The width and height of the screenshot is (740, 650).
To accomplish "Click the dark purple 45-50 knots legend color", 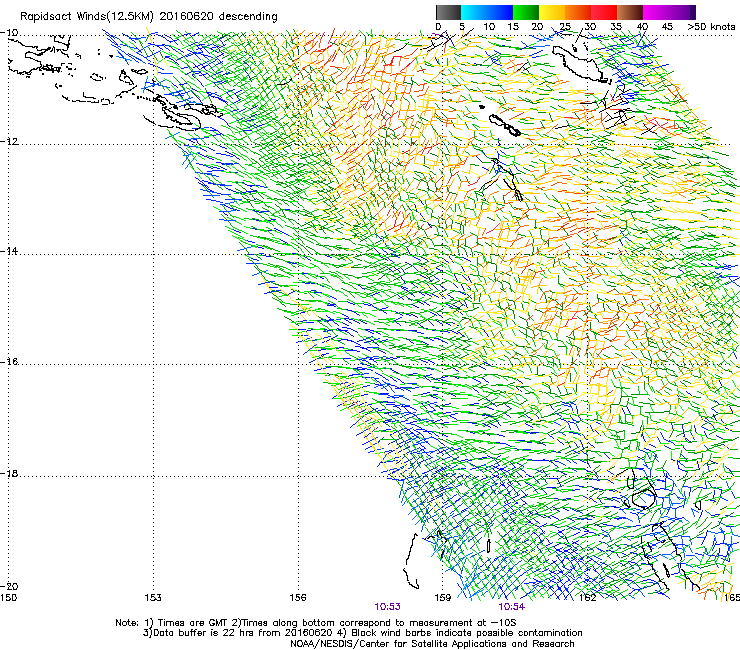I will click(x=682, y=12).
